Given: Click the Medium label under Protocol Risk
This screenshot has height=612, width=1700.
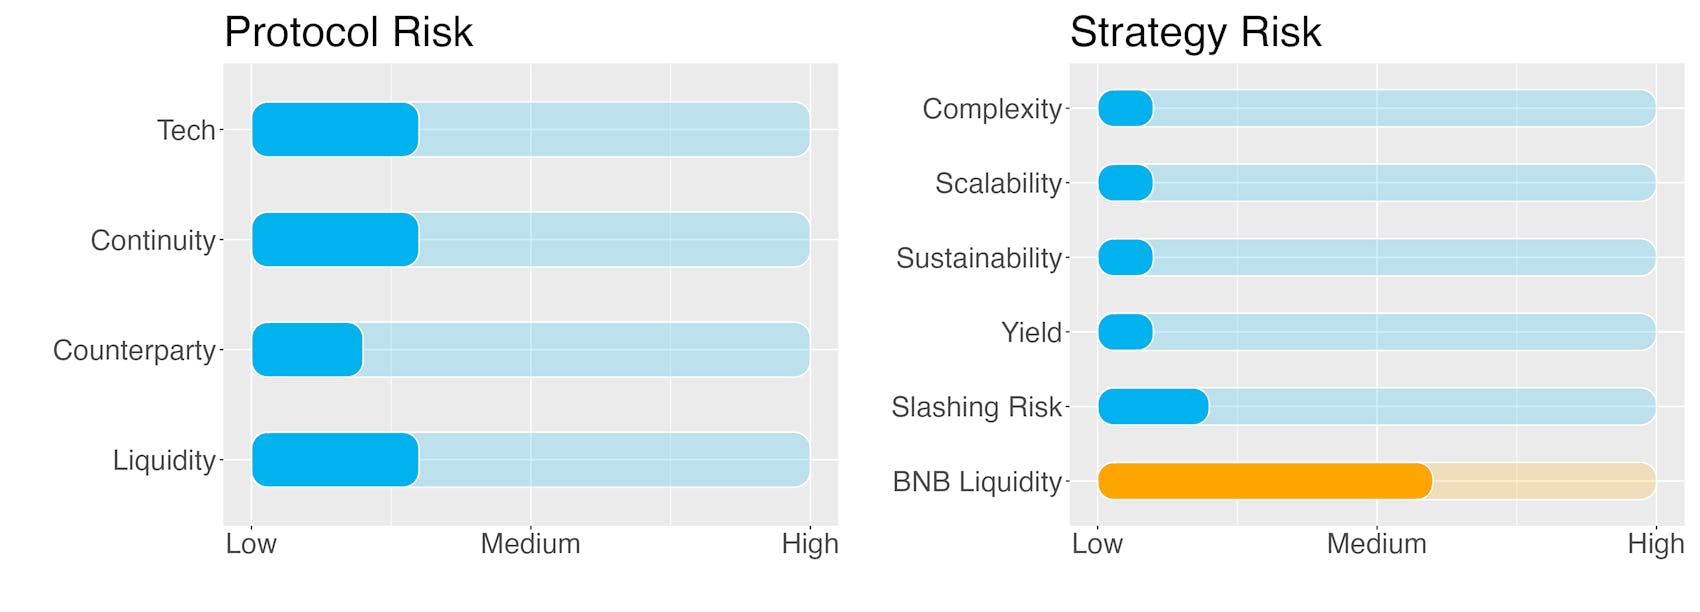Looking at the screenshot, I should pyautogui.click(x=530, y=544).
